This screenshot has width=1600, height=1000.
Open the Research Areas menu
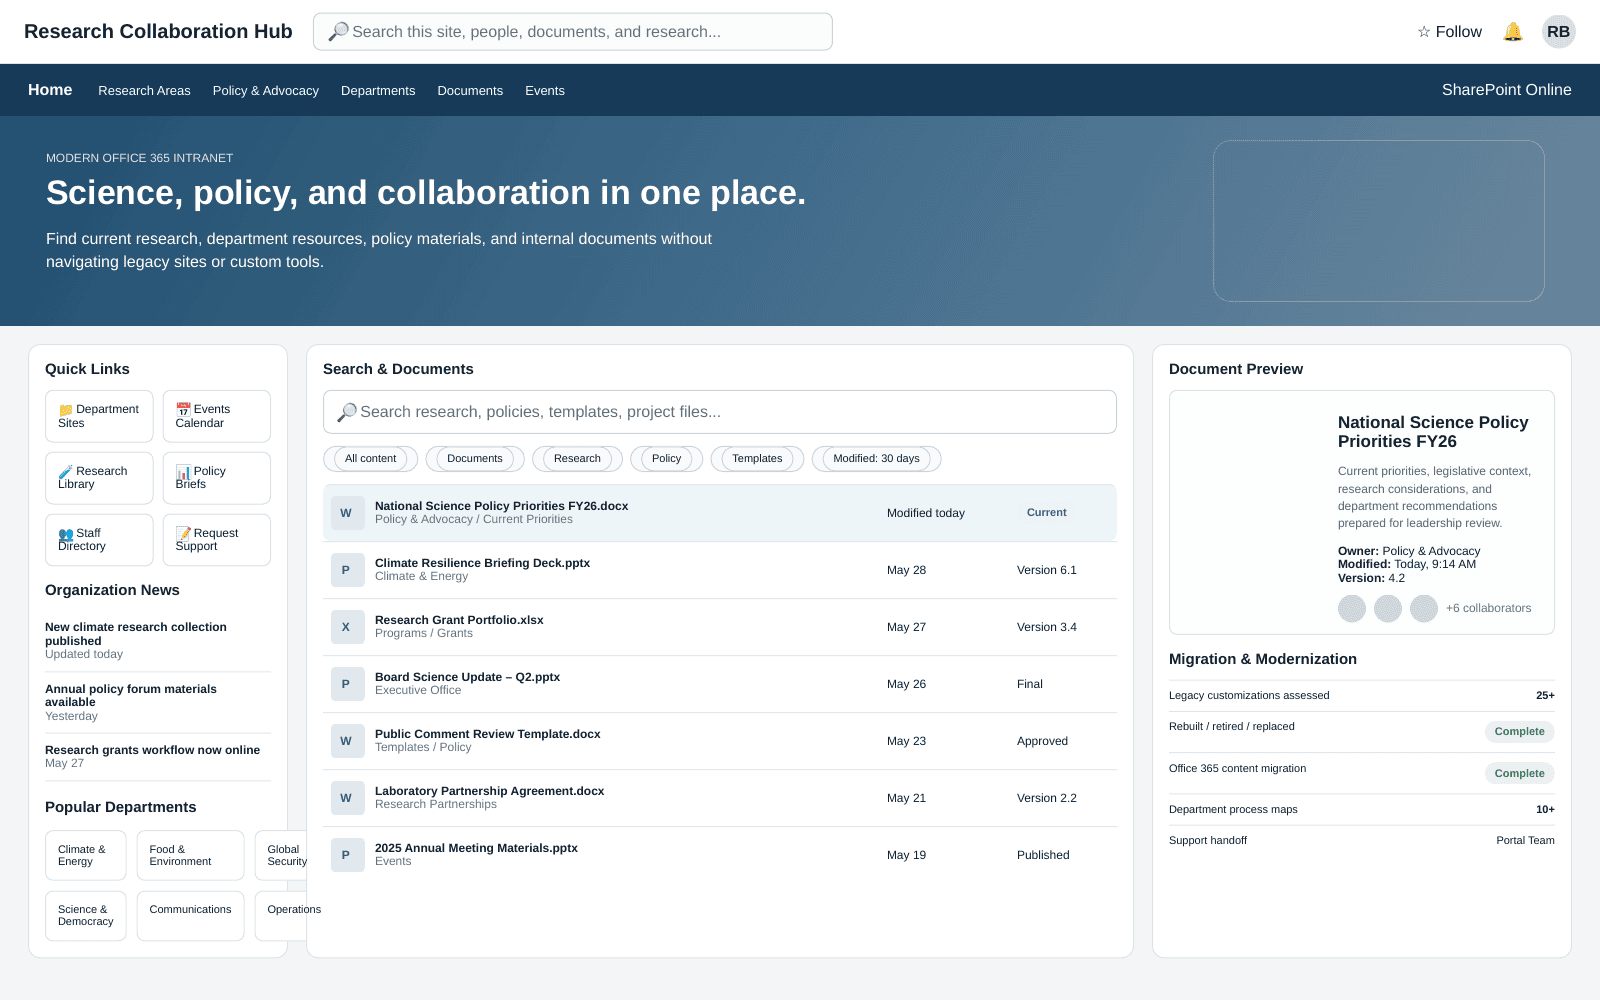pos(144,91)
